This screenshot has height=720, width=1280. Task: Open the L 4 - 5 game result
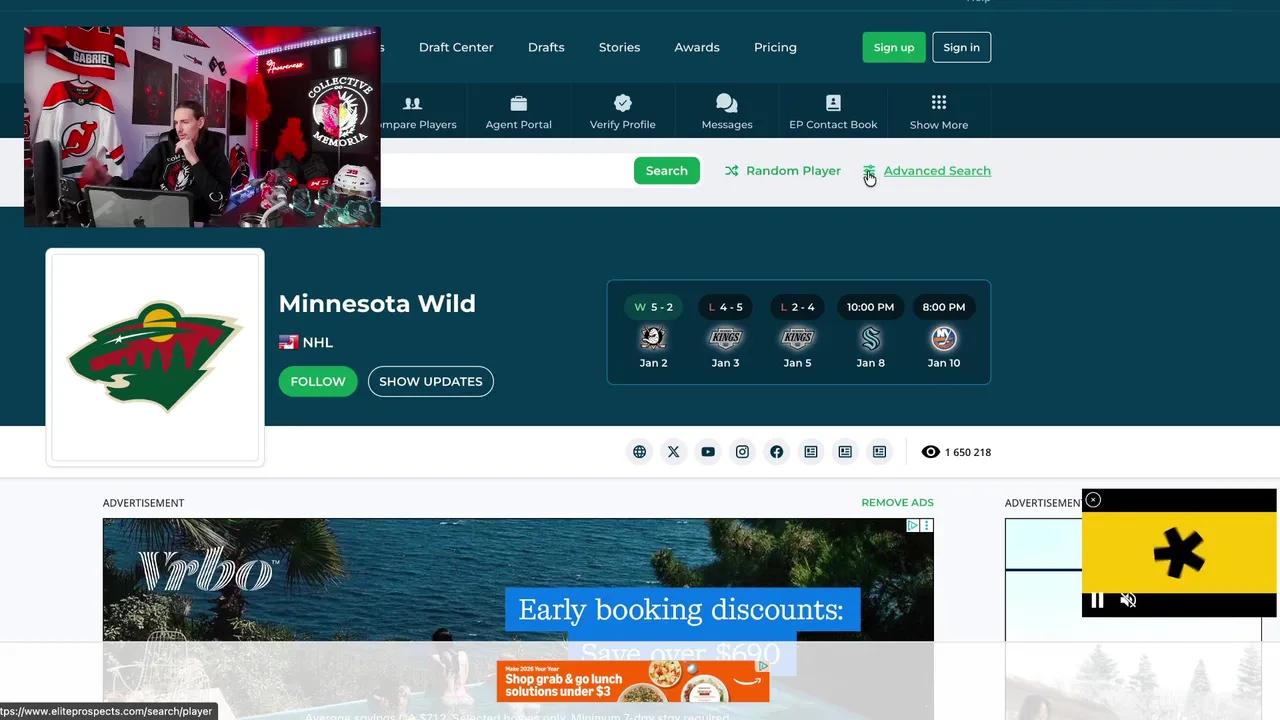point(725,307)
